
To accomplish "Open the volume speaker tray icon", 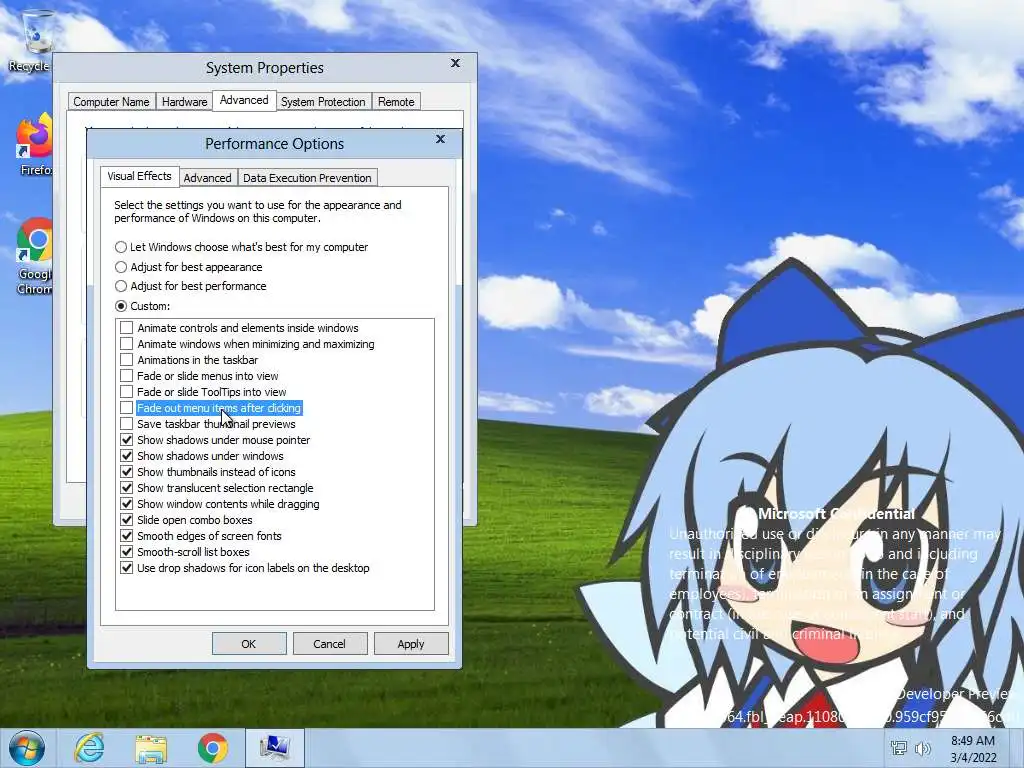I will [x=923, y=748].
